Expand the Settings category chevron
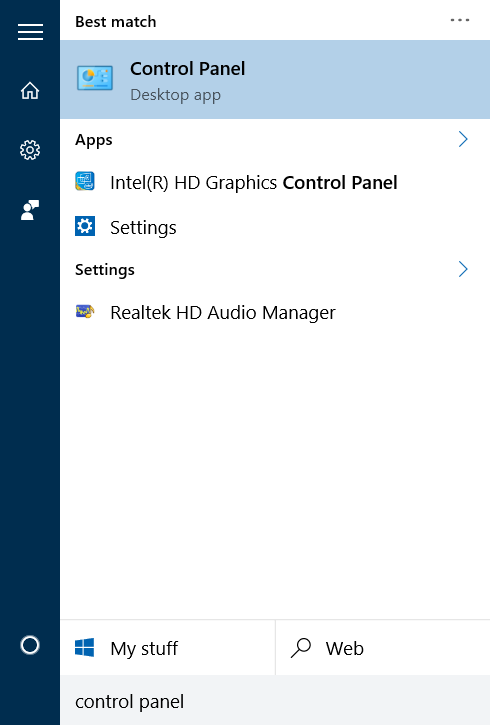This screenshot has width=490, height=725. (x=463, y=269)
